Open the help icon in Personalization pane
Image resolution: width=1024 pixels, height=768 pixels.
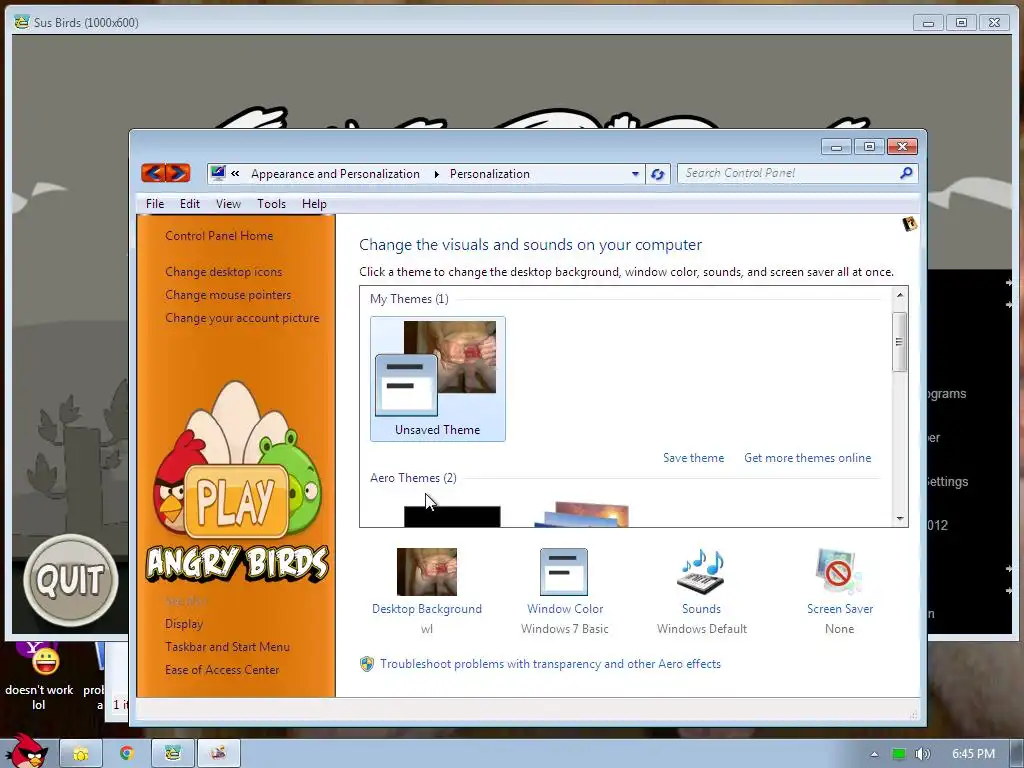tap(910, 225)
